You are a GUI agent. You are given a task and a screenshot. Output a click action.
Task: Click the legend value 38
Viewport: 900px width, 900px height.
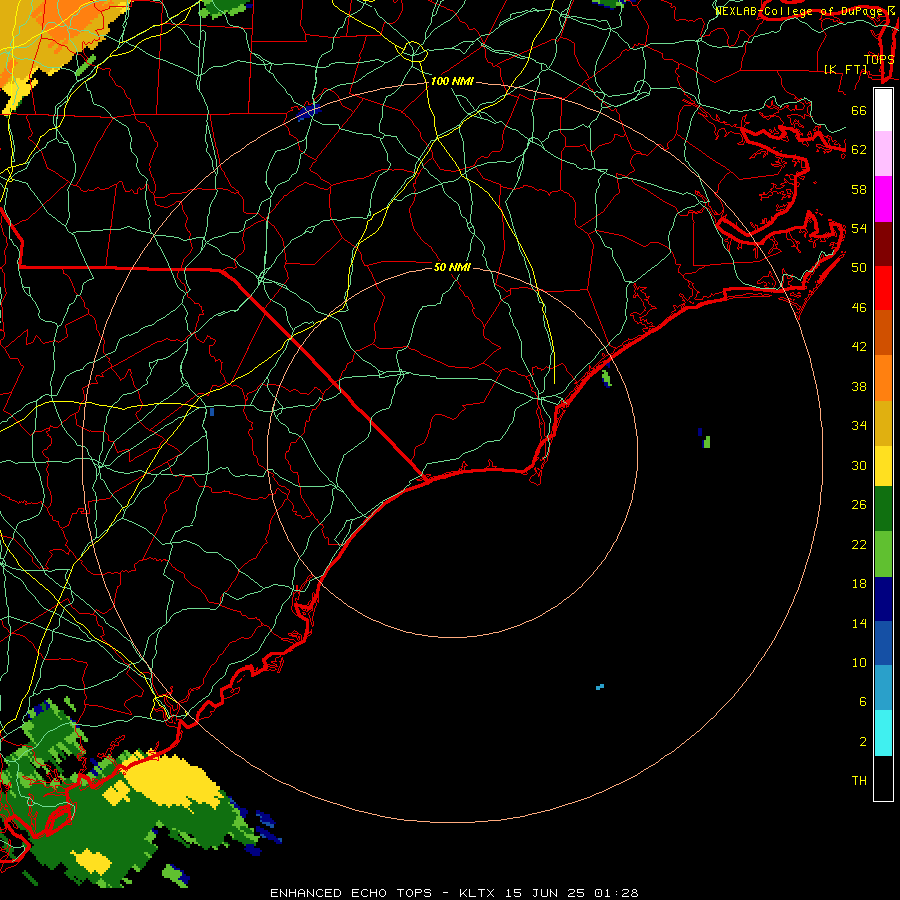(x=859, y=386)
